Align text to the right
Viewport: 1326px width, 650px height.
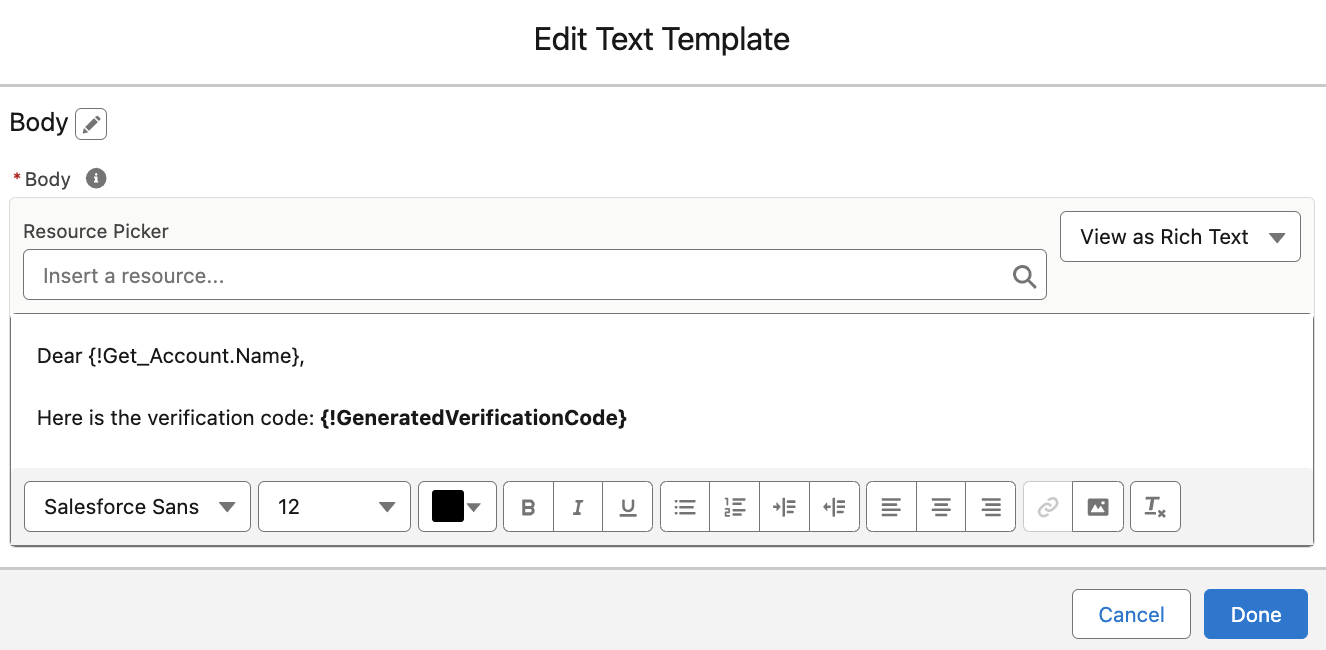coord(990,506)
